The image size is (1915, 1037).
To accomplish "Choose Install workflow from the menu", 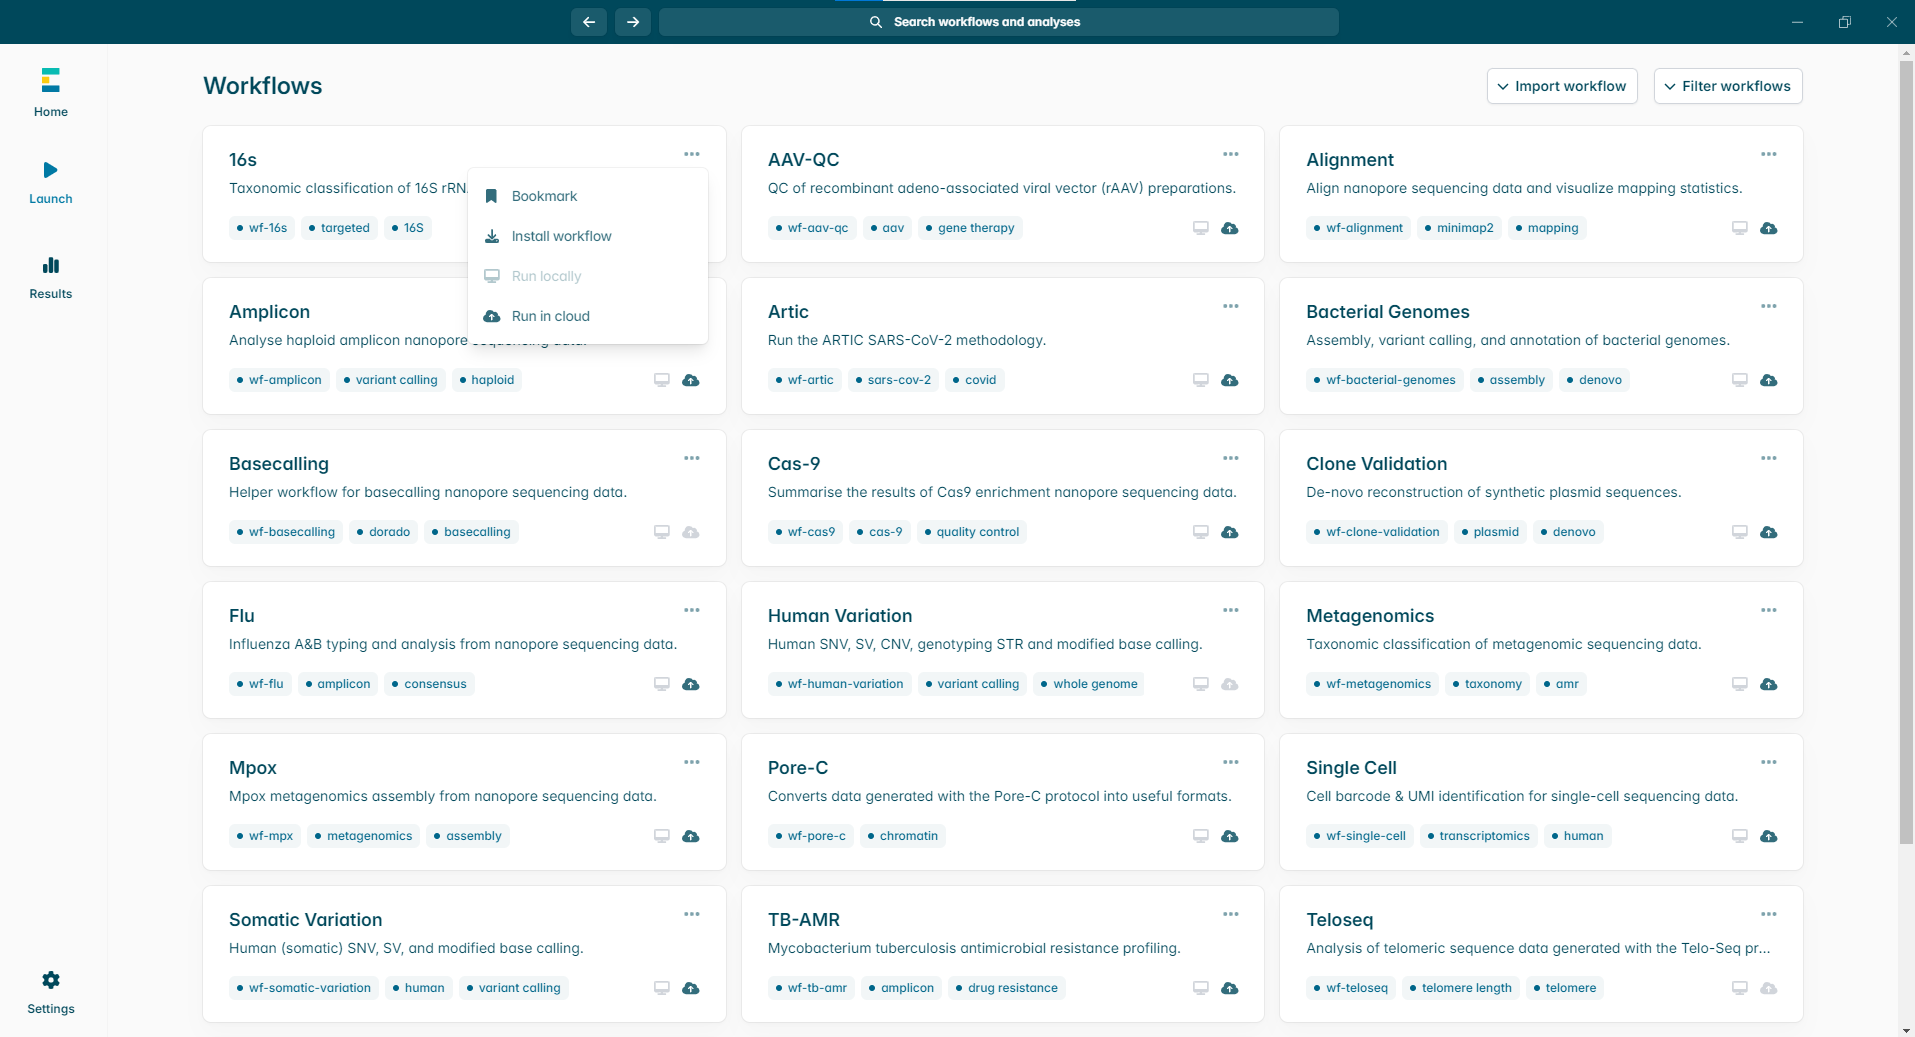I will click(x=561, y=236).
